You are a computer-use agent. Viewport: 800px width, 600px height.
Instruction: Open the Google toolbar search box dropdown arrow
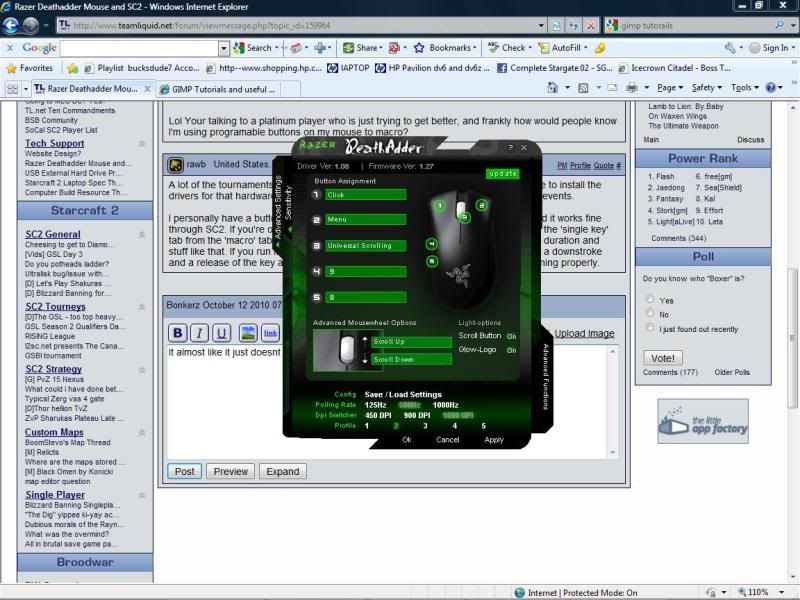click(x=223, y=48)
